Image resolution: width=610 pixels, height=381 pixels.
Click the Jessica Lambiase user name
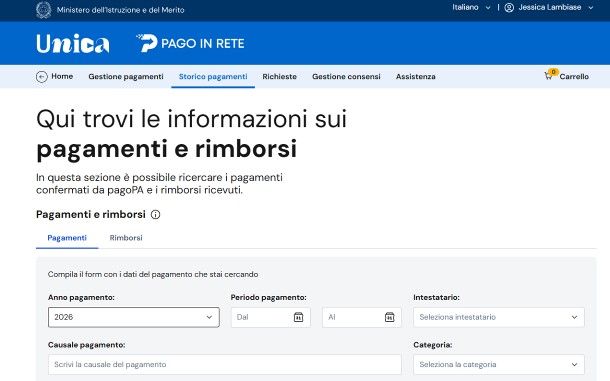[550, 7]
